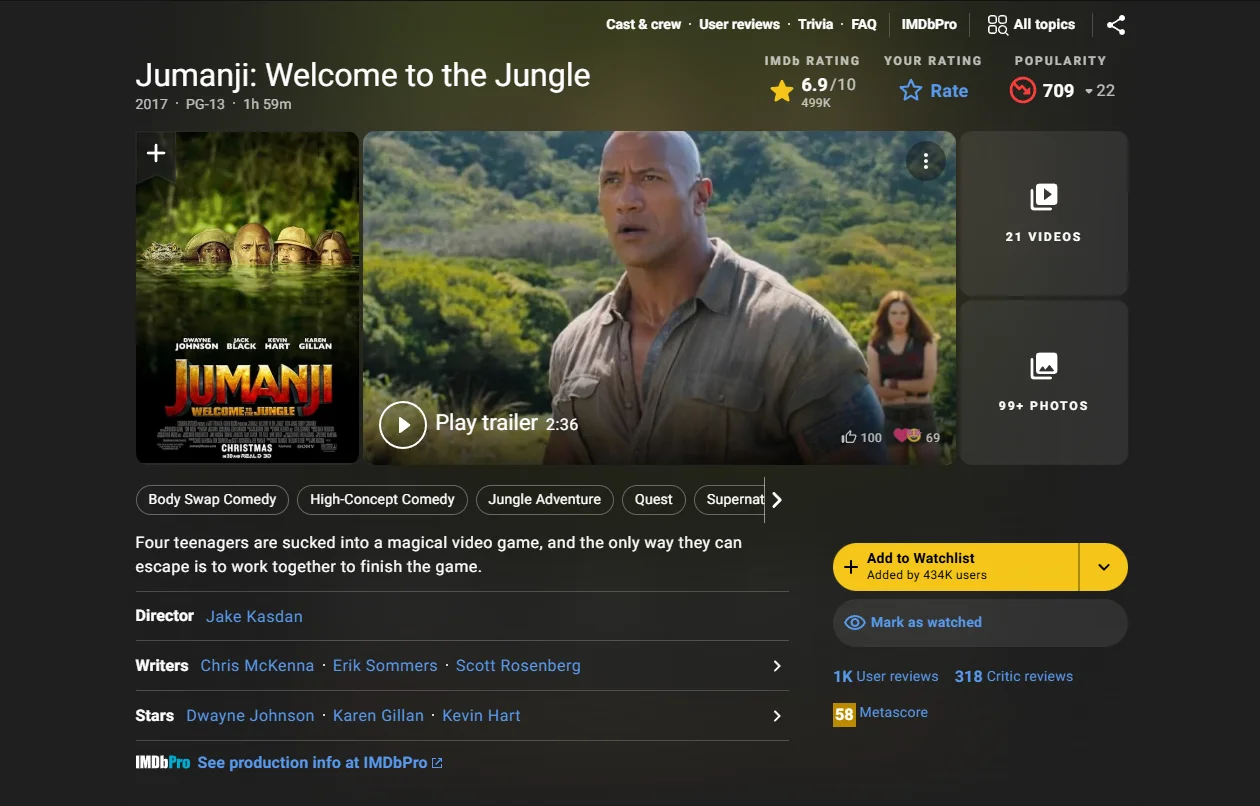The width and height of the screenshot is (1260, 806).
Task: Open the 99+ Photos gallery icon
Action: [1043, 366]
